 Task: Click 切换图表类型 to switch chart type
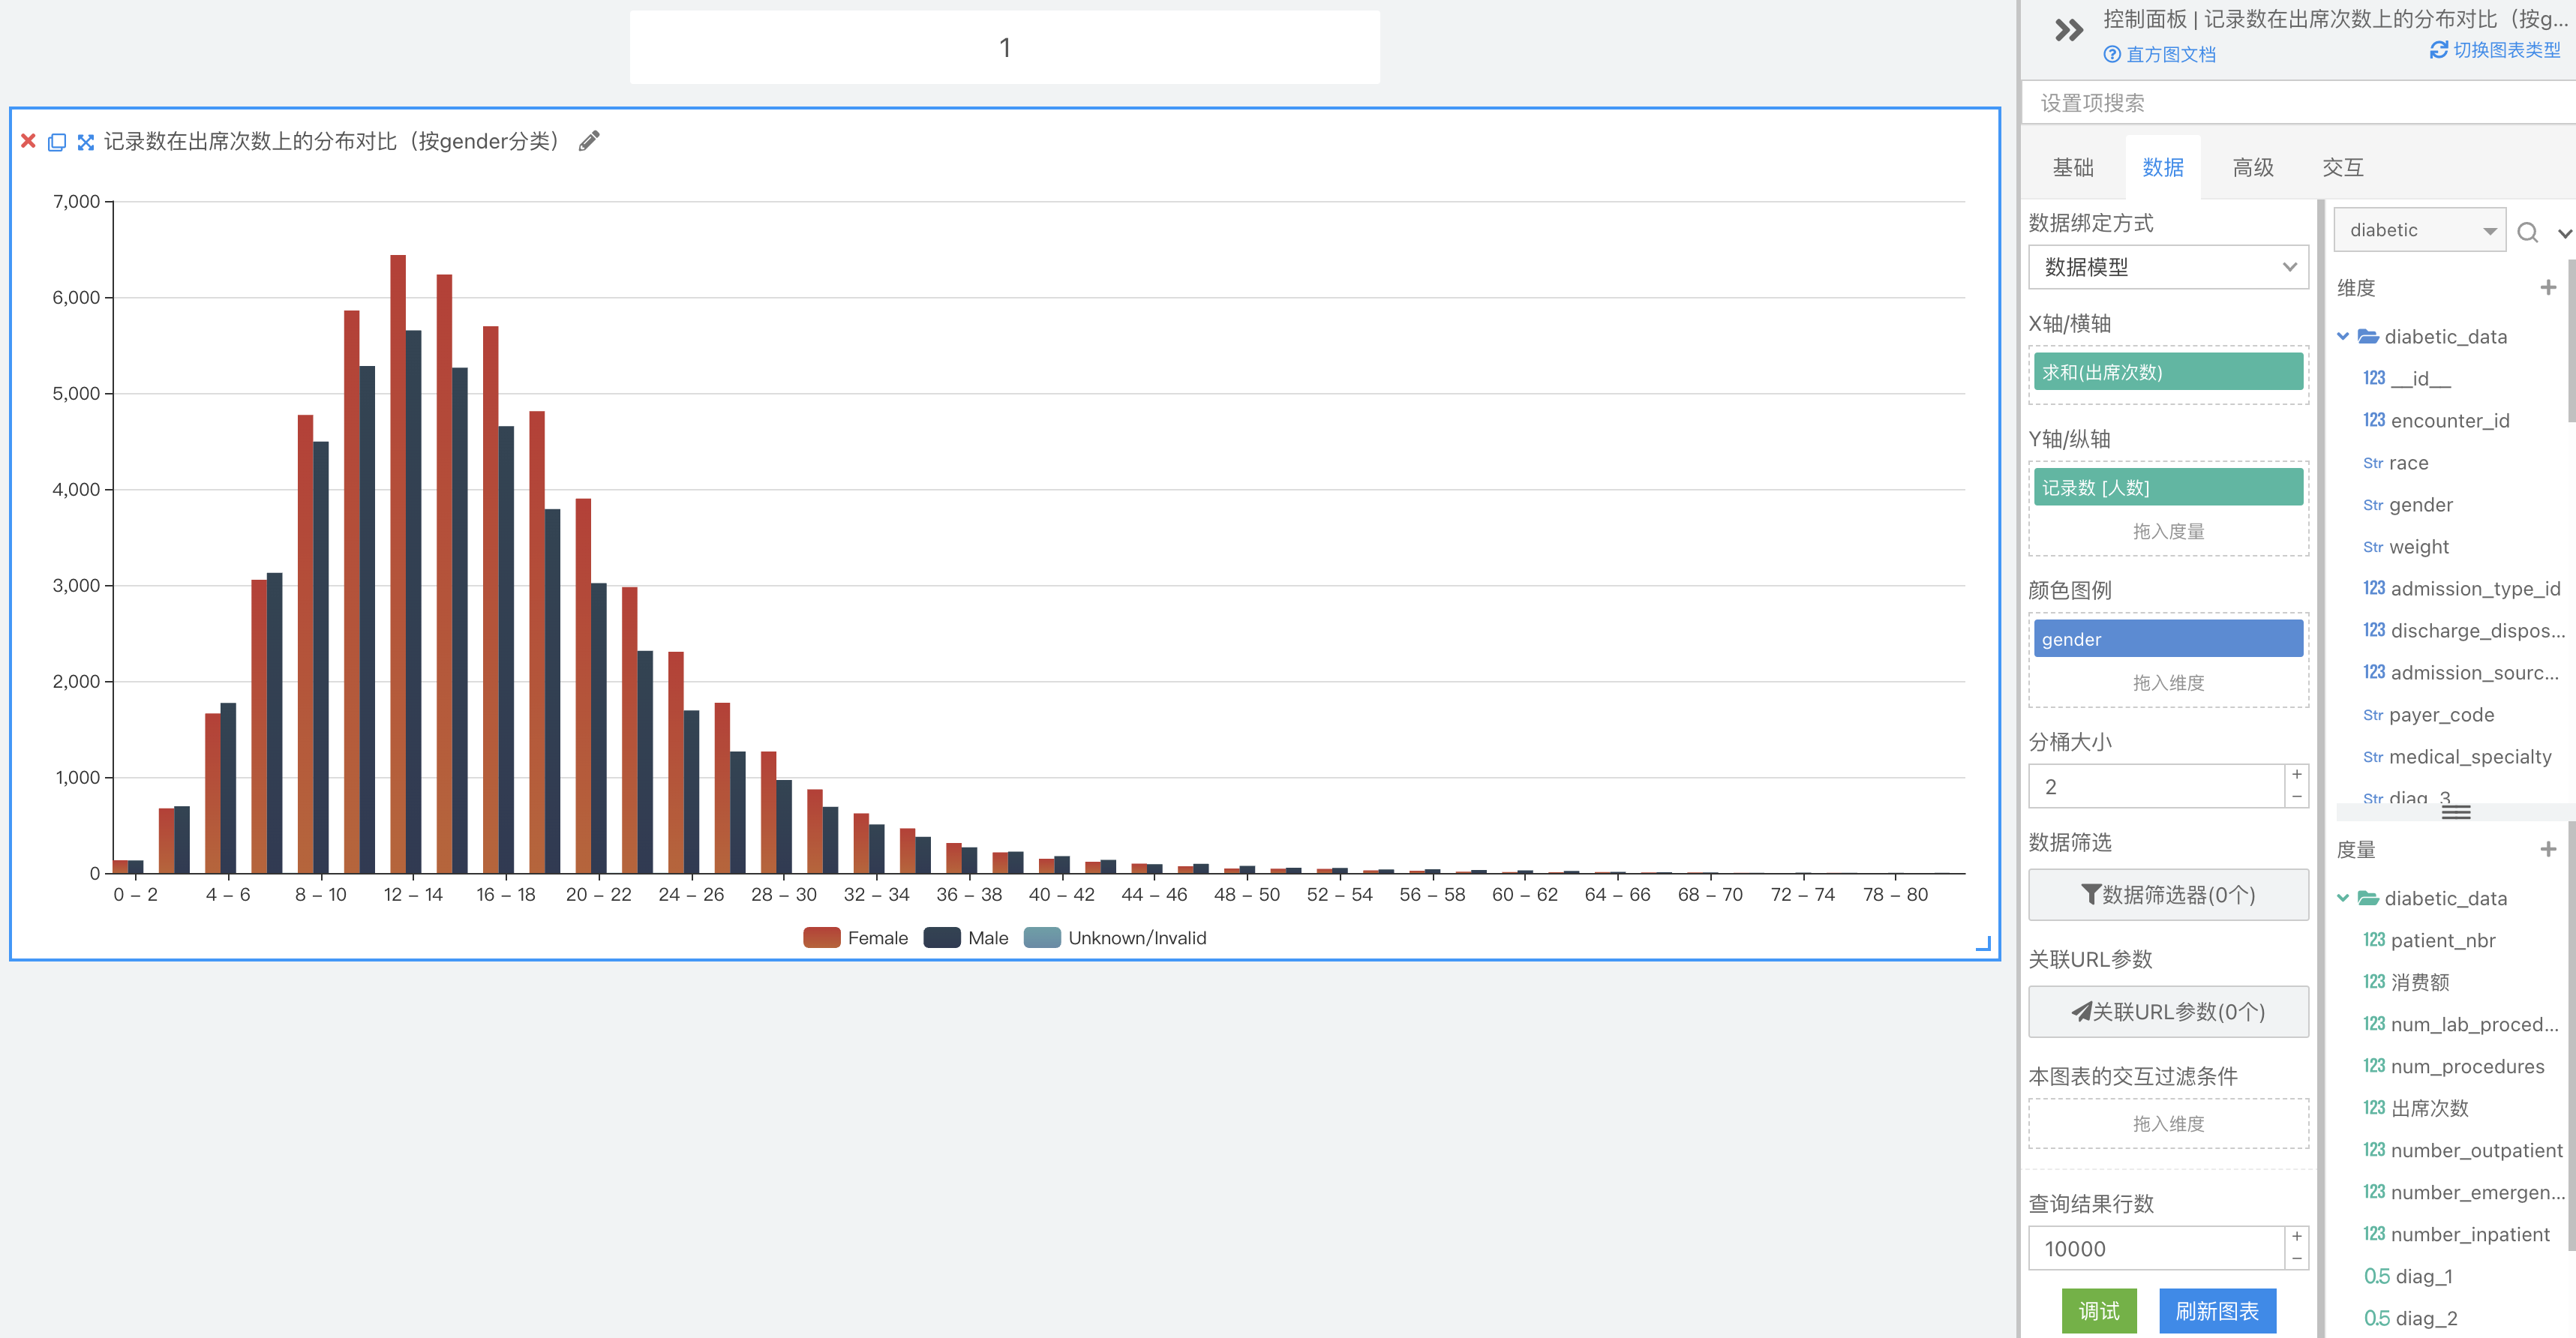point(2495,50)
